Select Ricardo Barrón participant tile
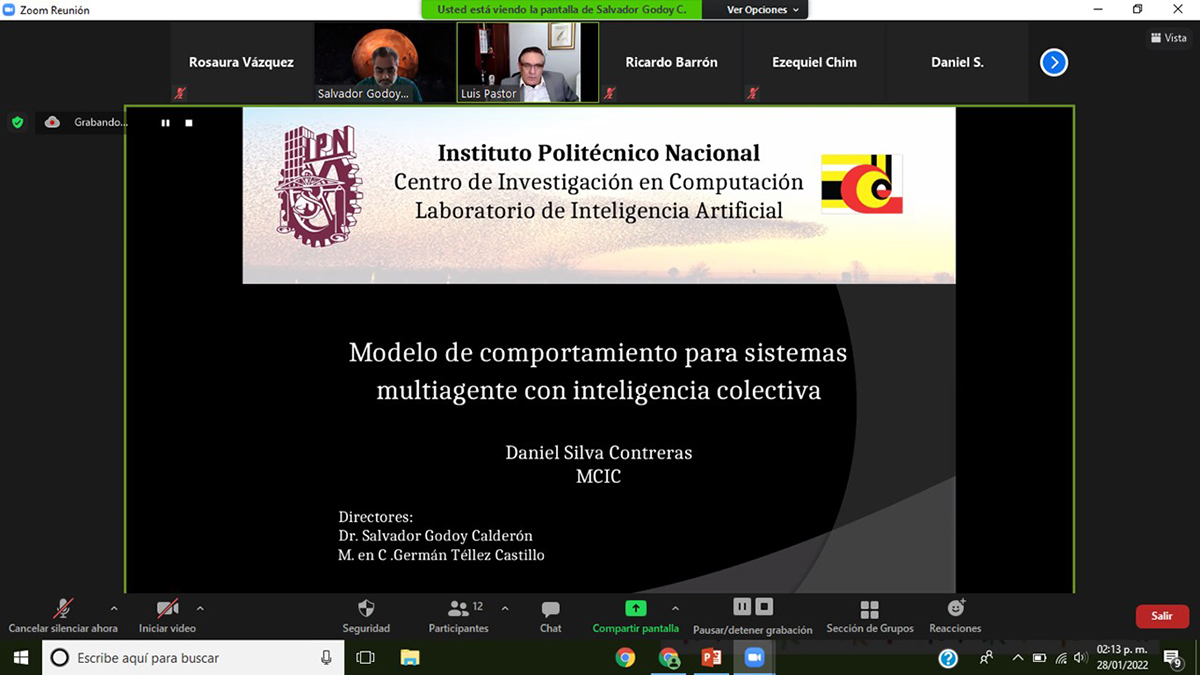 tap(671, 62)
